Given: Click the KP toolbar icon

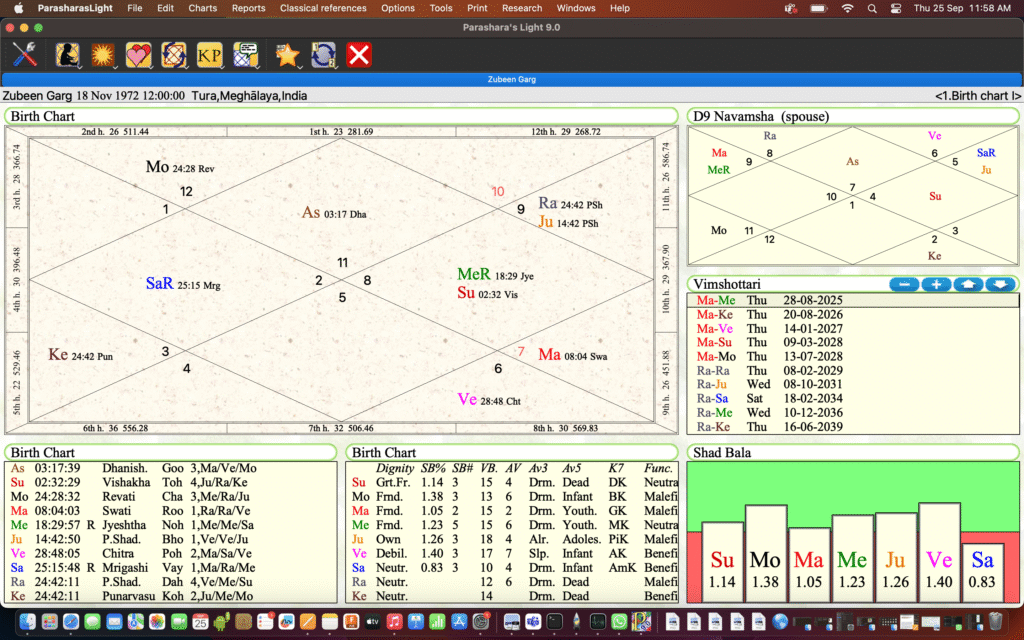Looking at the screenshot, I should (209, 54).
